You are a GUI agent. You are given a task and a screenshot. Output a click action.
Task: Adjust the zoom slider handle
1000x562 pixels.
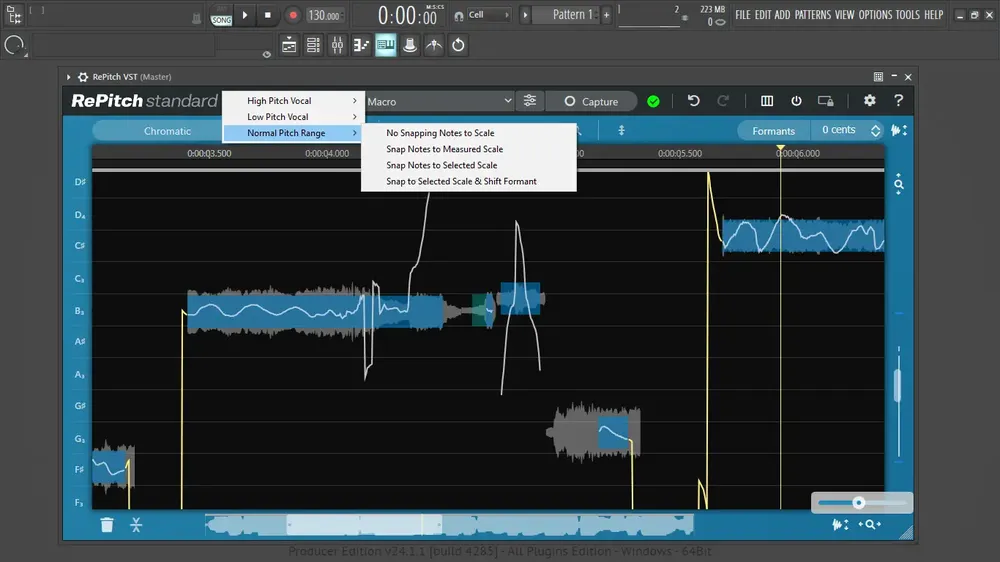click(858, 503)
